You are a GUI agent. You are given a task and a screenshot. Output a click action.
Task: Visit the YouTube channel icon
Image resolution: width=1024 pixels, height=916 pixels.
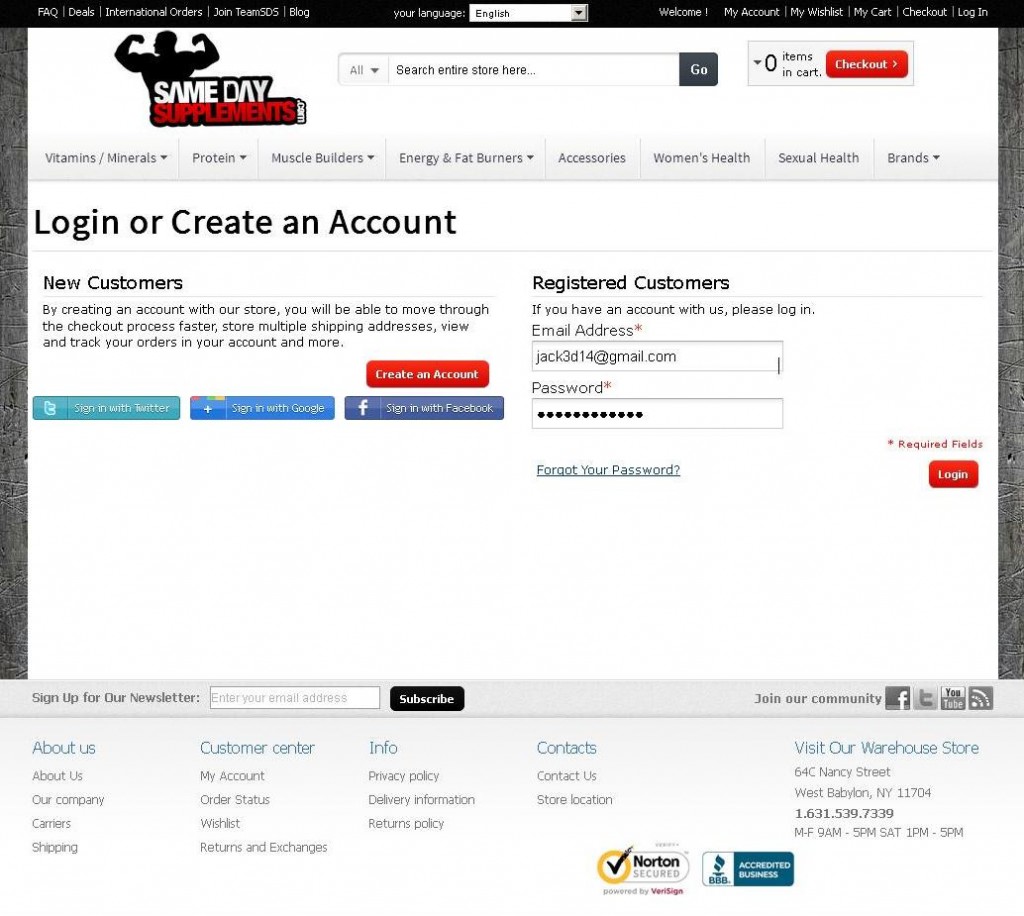pos(953,698)
